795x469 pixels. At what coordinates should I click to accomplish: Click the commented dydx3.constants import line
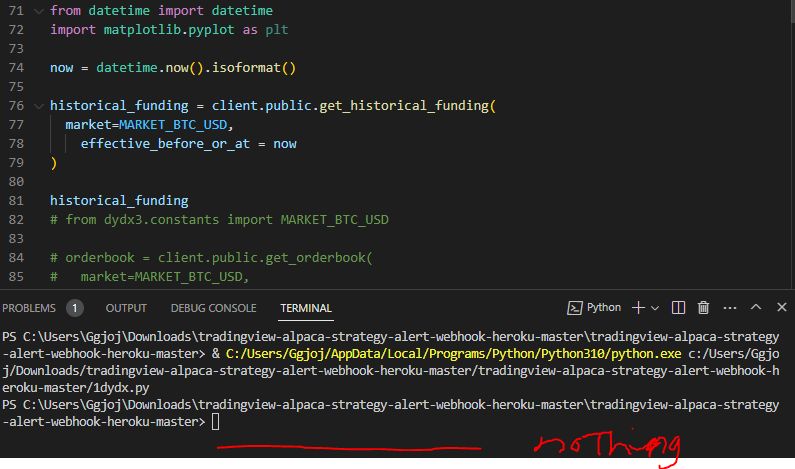(x=219, y=220)
